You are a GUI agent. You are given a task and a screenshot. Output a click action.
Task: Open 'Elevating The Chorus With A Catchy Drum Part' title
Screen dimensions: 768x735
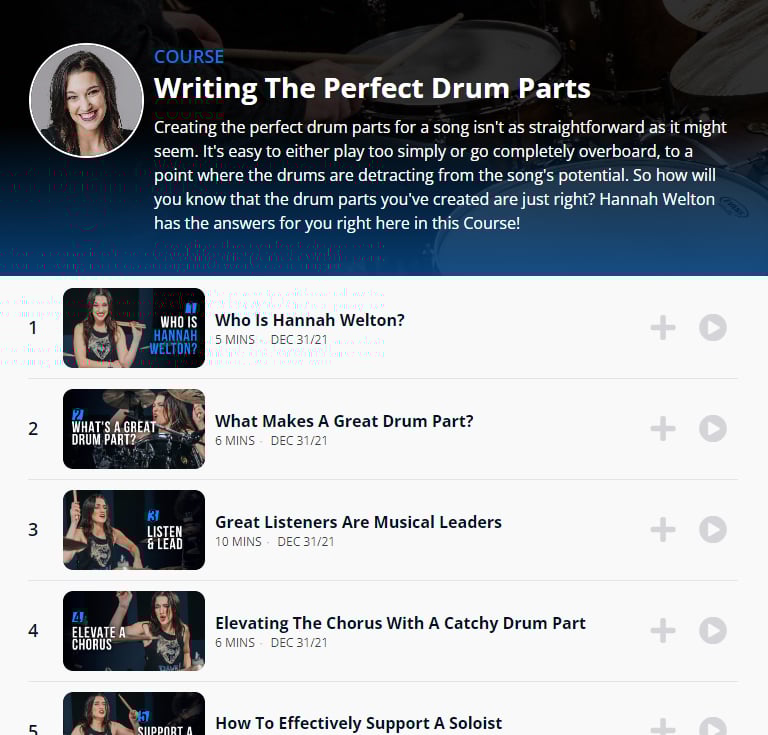click(400, 623)
